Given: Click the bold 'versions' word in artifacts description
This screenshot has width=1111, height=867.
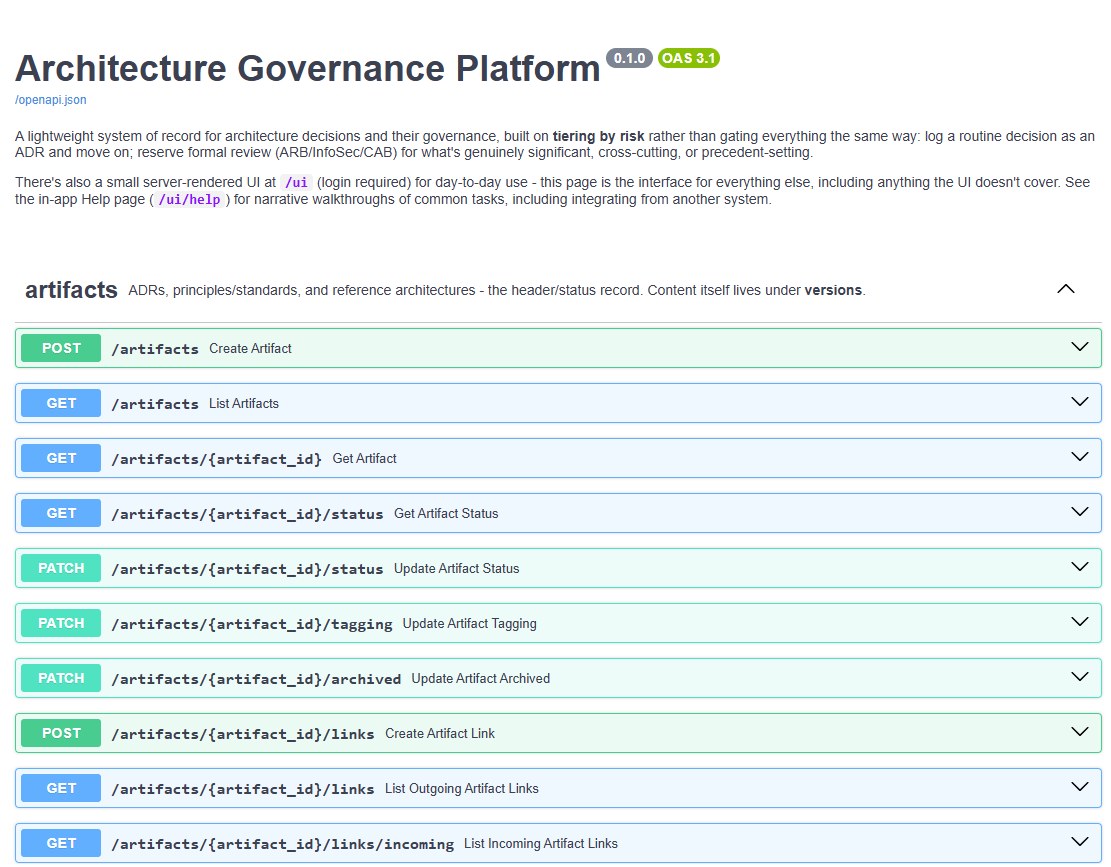Looking at the screenshot, I should click(833, 290).
